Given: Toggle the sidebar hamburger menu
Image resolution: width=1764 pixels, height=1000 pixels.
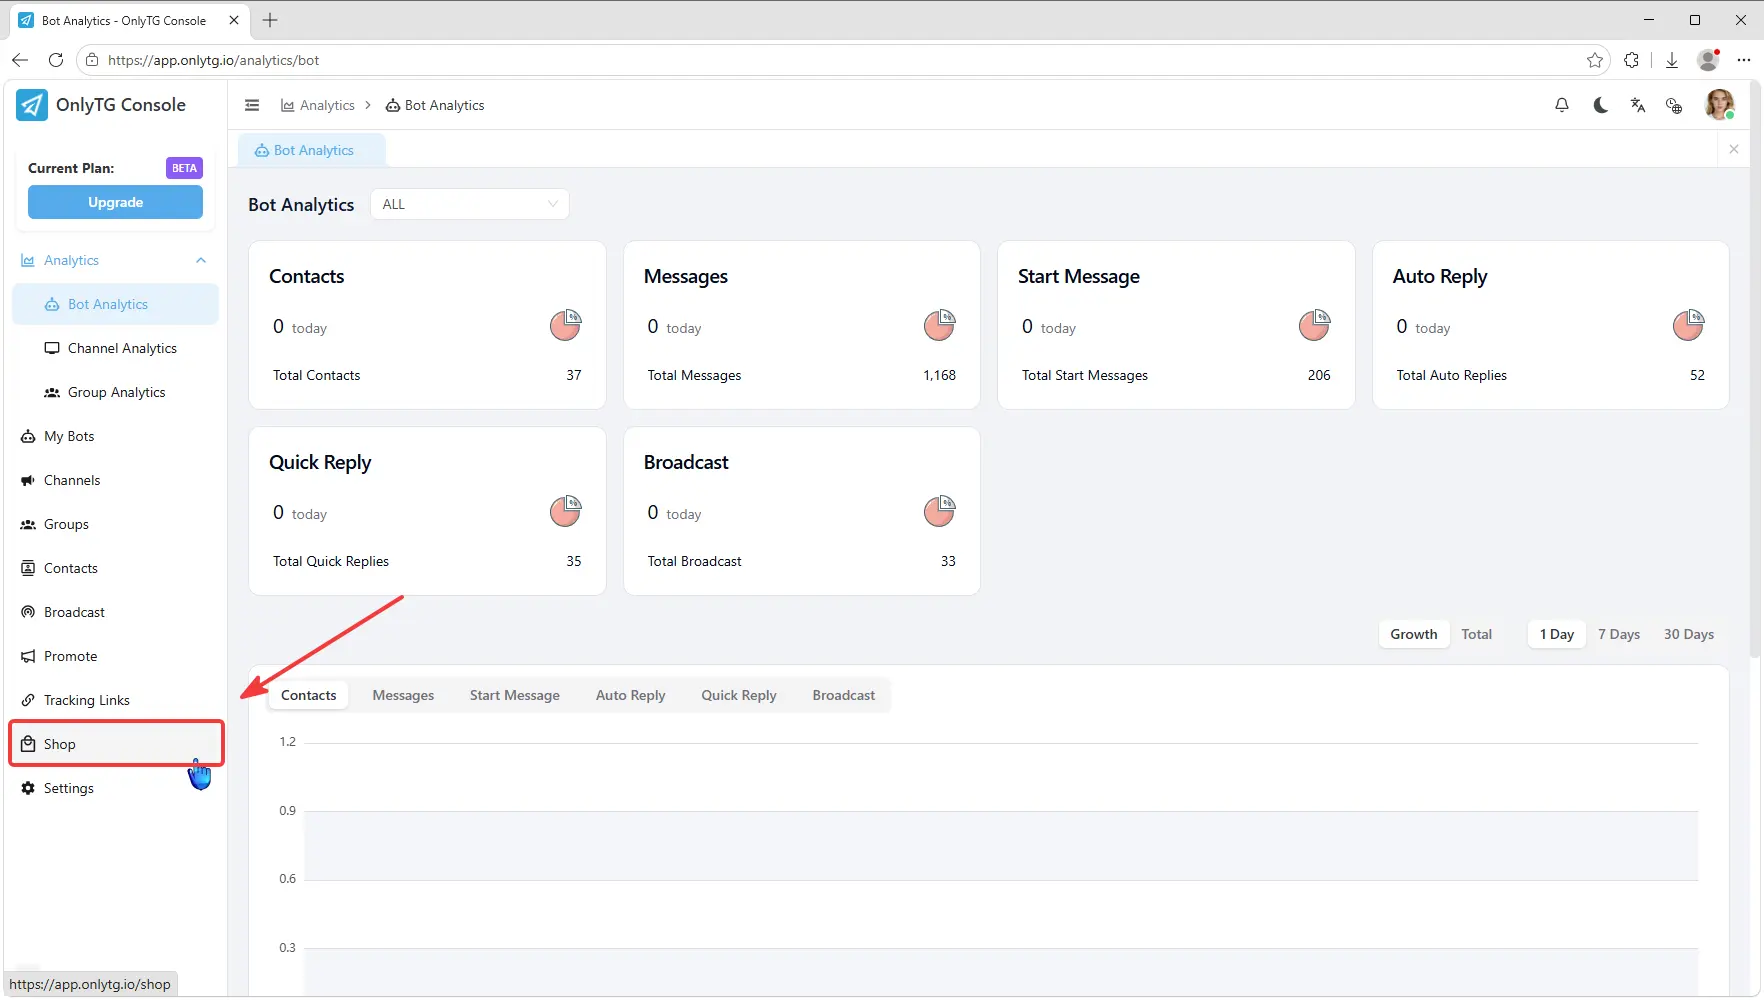Looking at the screenshot, I should (x=252, y=105).
